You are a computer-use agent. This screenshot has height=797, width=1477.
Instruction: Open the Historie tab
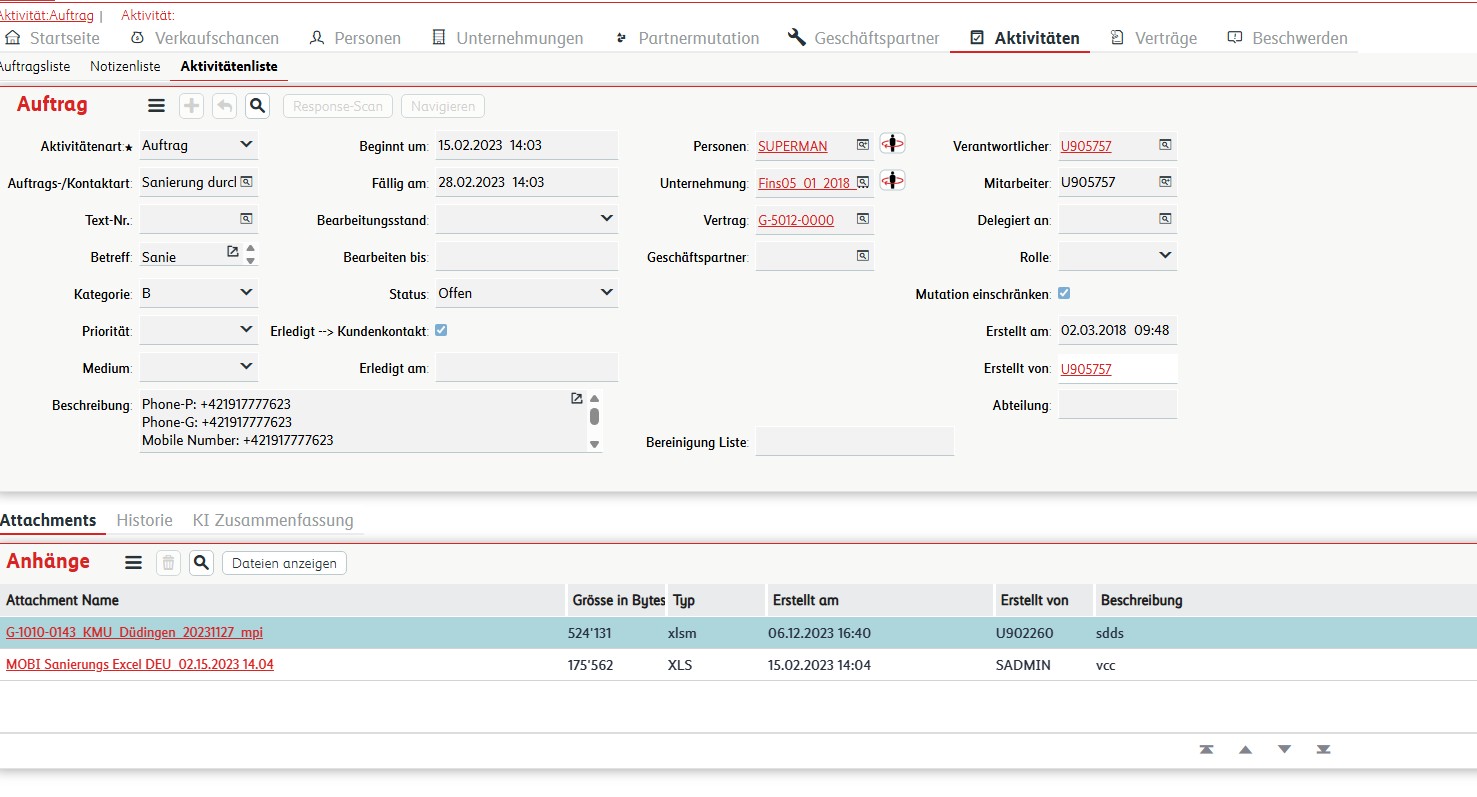(144, 520)
